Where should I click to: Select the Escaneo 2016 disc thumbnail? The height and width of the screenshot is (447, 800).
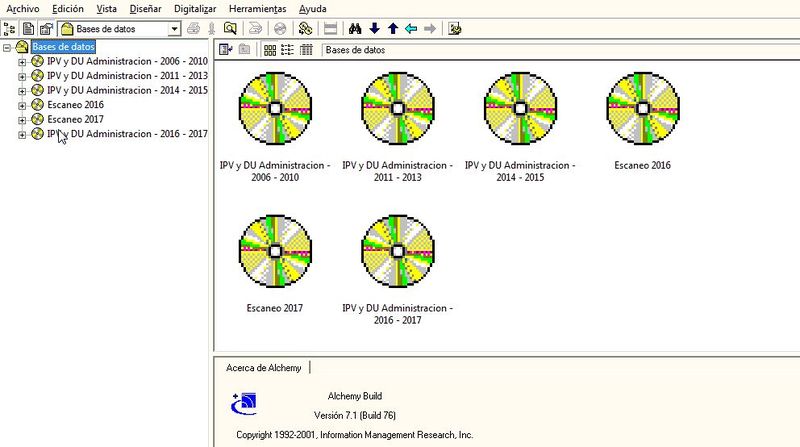[x=642, y=108]
